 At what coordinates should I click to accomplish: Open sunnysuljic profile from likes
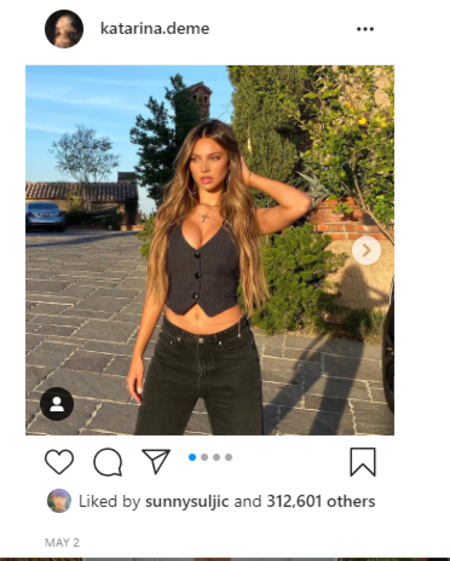click(187, 501)
